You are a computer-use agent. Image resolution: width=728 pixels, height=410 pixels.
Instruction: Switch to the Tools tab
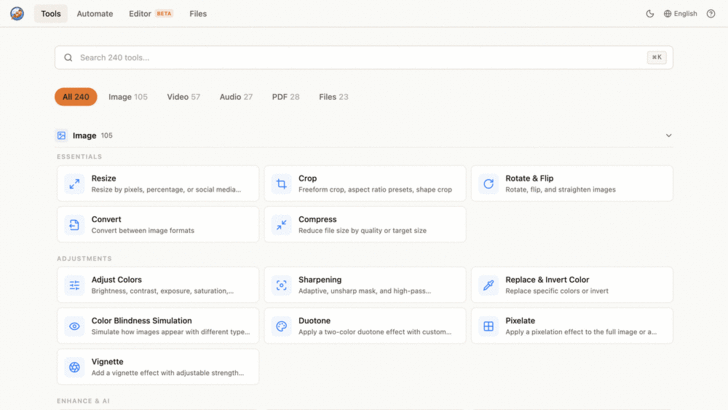pyautogui.click(x=51, y=14)
